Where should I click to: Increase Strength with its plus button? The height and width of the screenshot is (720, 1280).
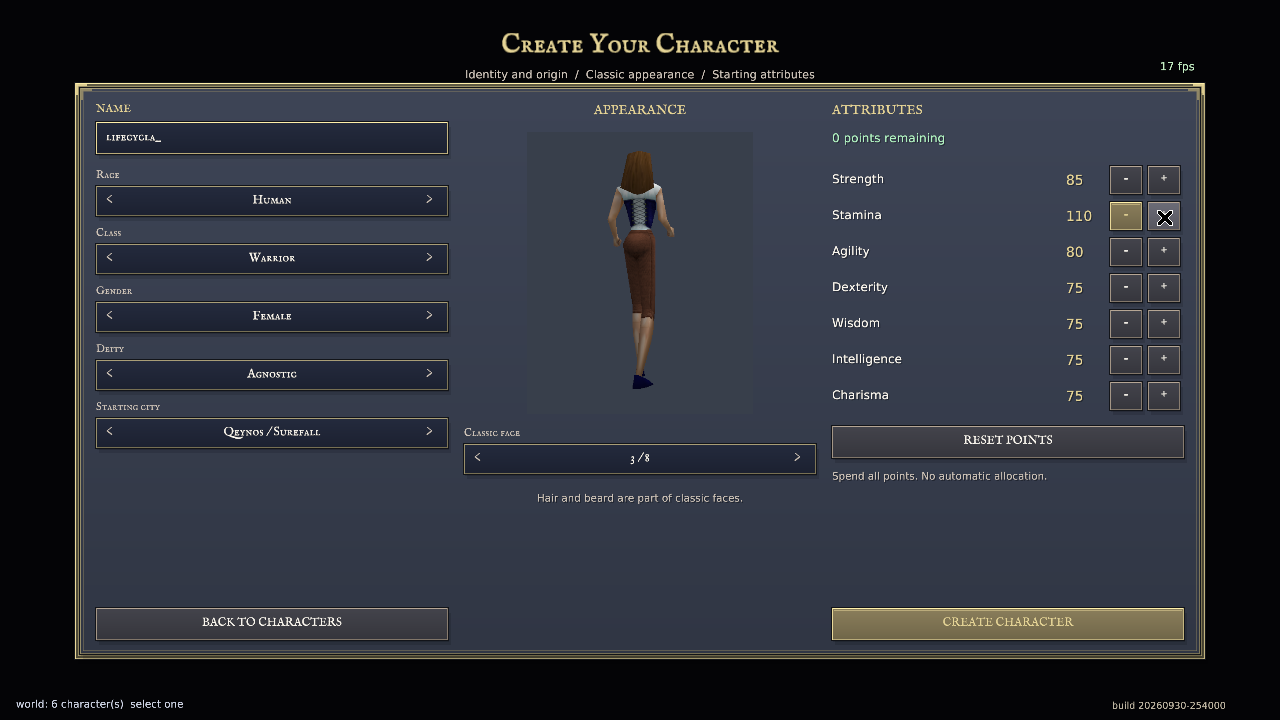[x=1164, y=180]
